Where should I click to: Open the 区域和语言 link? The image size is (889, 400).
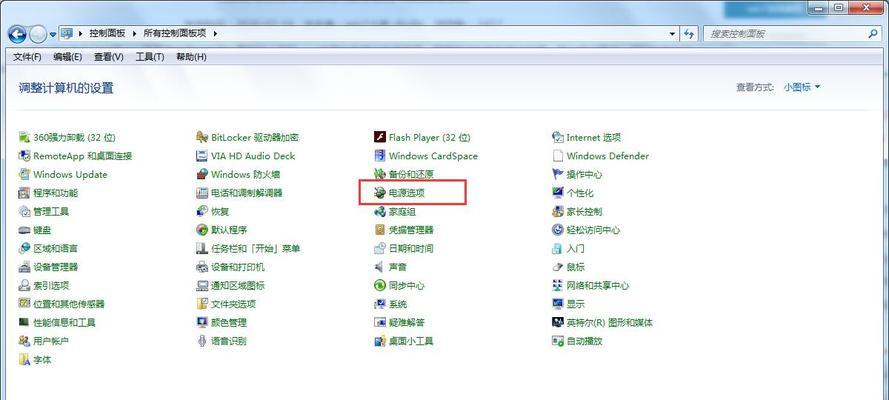56,249
